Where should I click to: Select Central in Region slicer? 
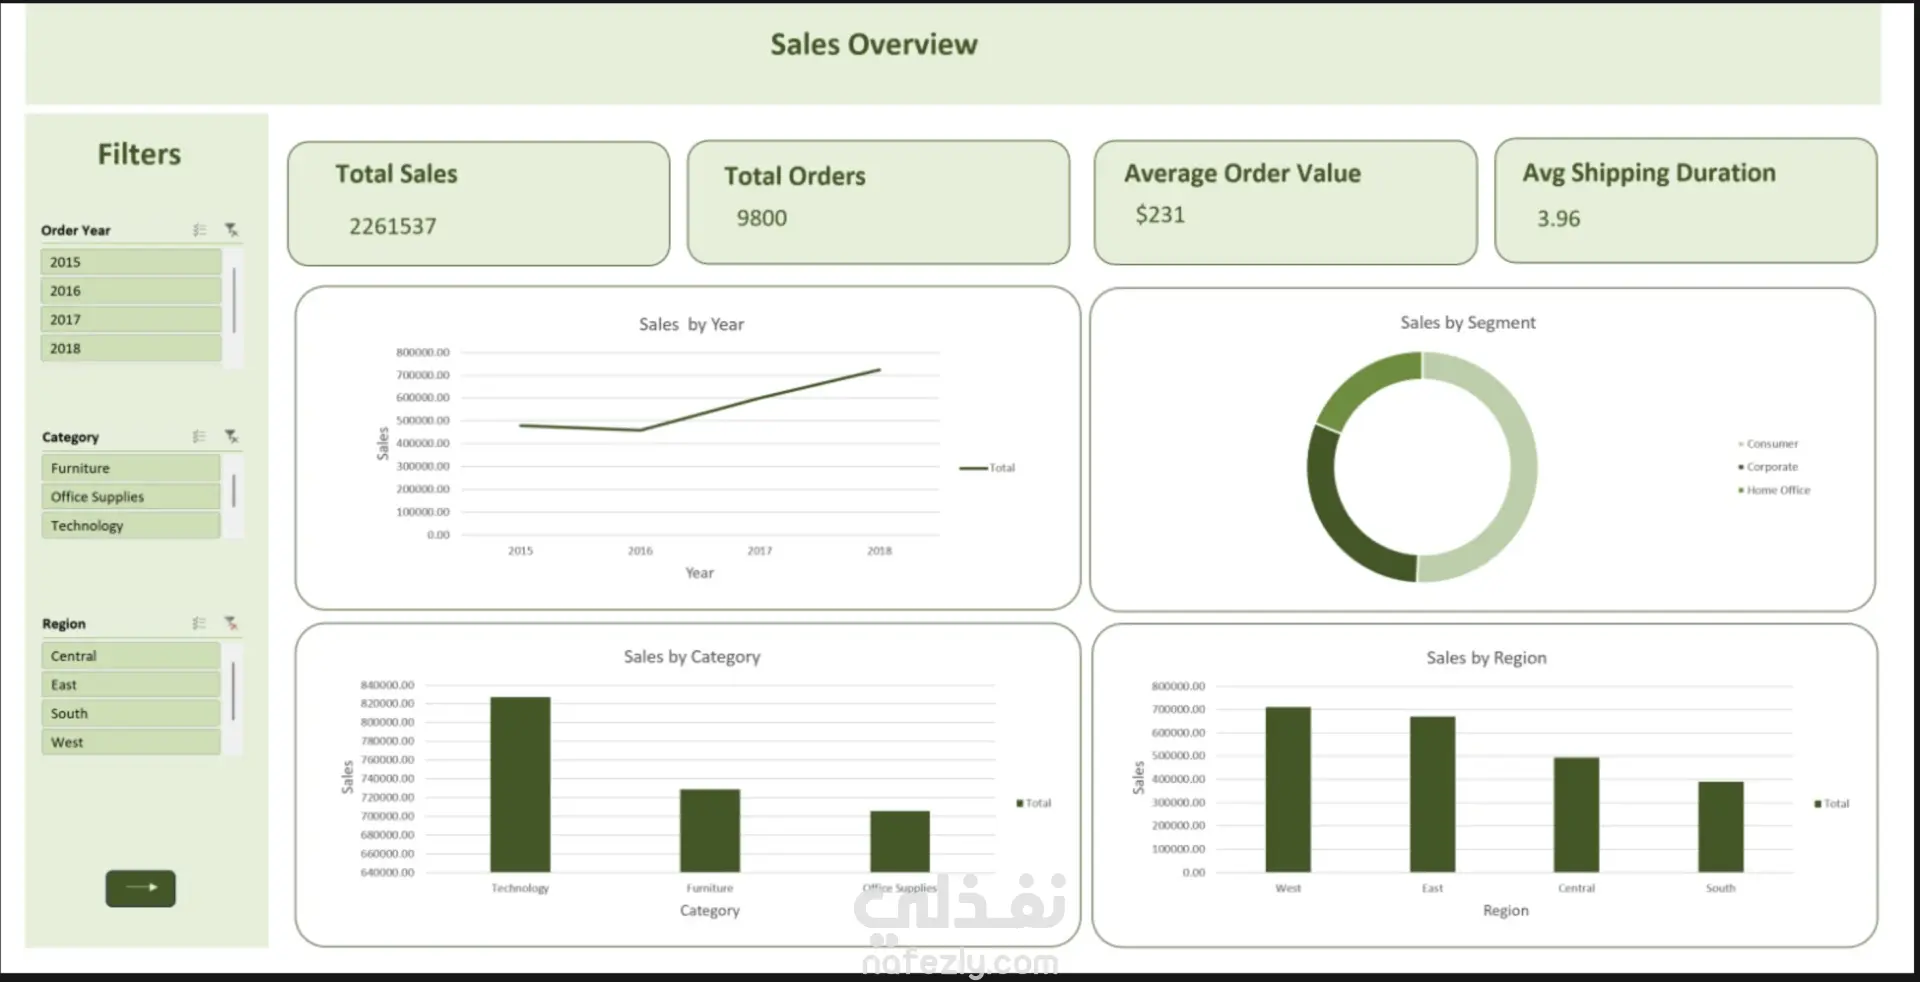click(x=131, y=656)
